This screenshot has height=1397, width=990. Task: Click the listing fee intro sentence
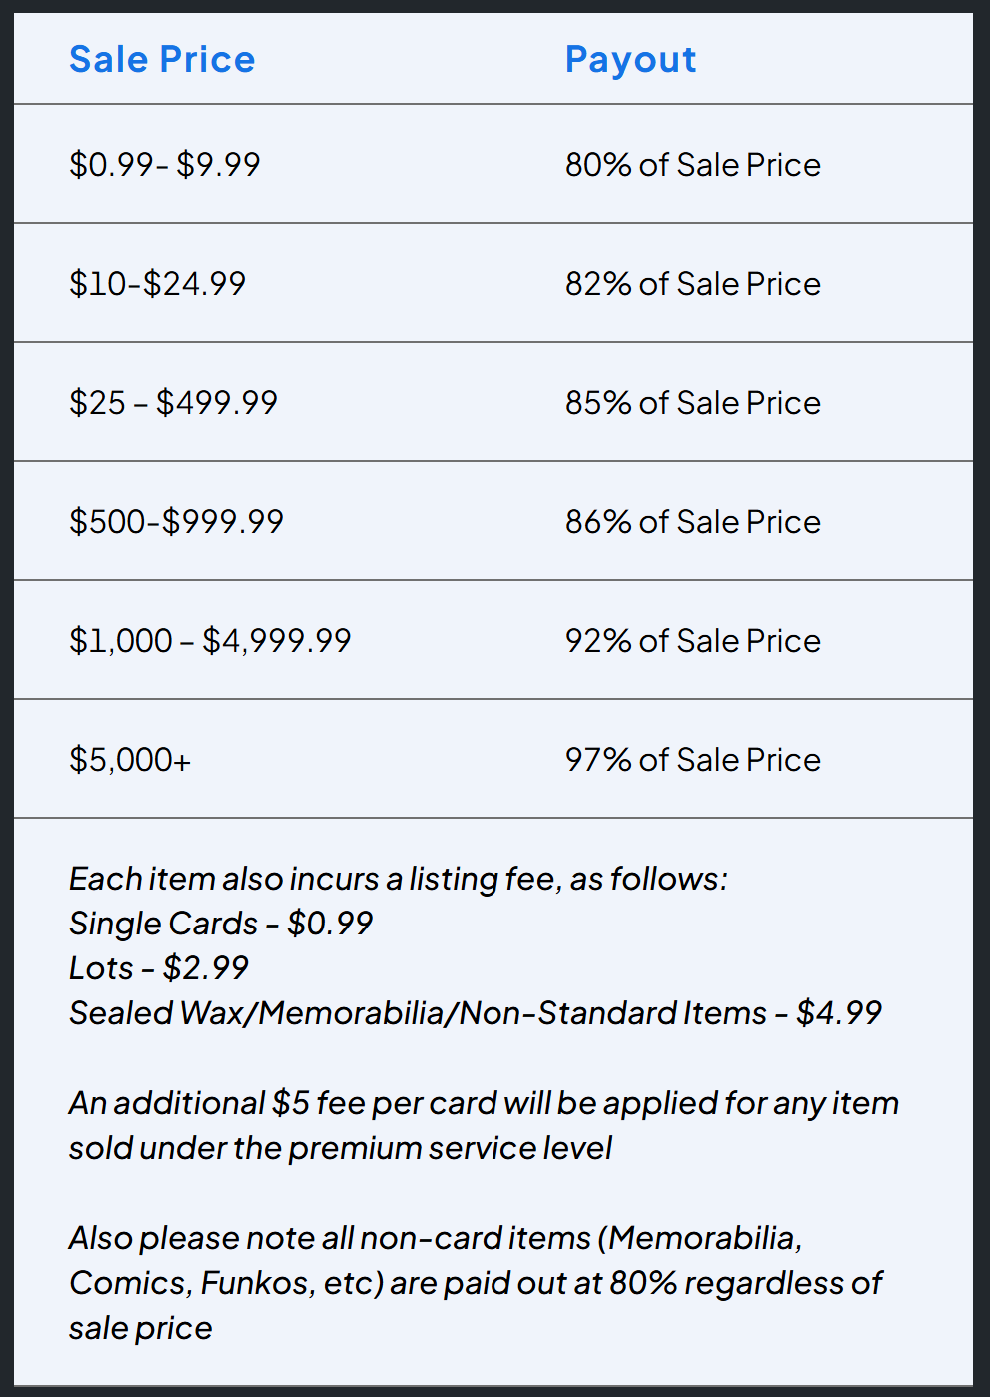pos(398,879)
